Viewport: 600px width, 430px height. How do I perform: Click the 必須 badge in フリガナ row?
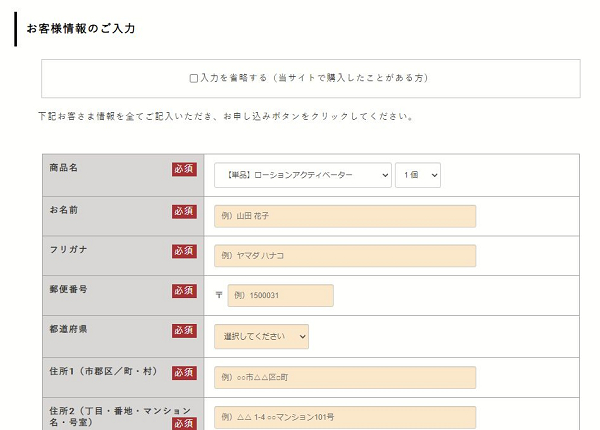point(184,251)
